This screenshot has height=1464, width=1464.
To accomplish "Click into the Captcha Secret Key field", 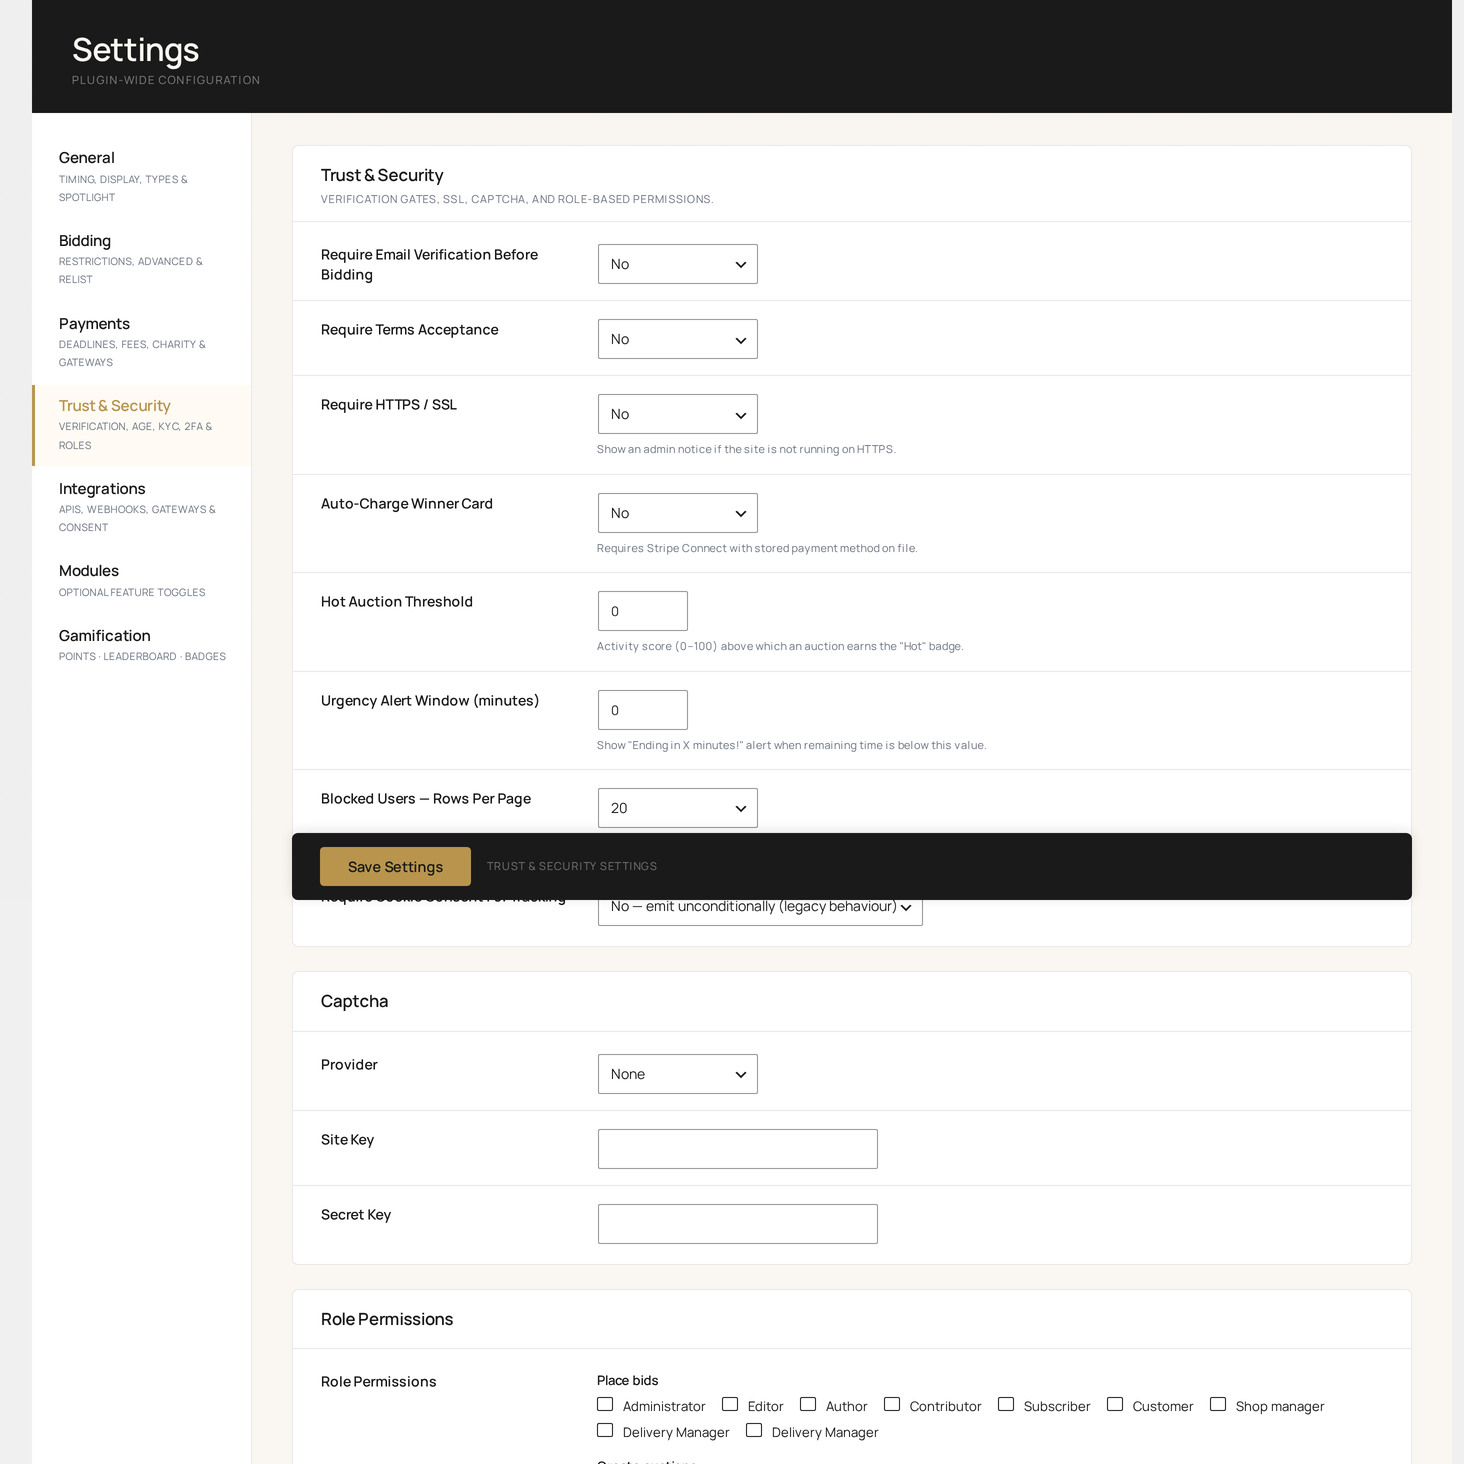I will (737, 1224).
